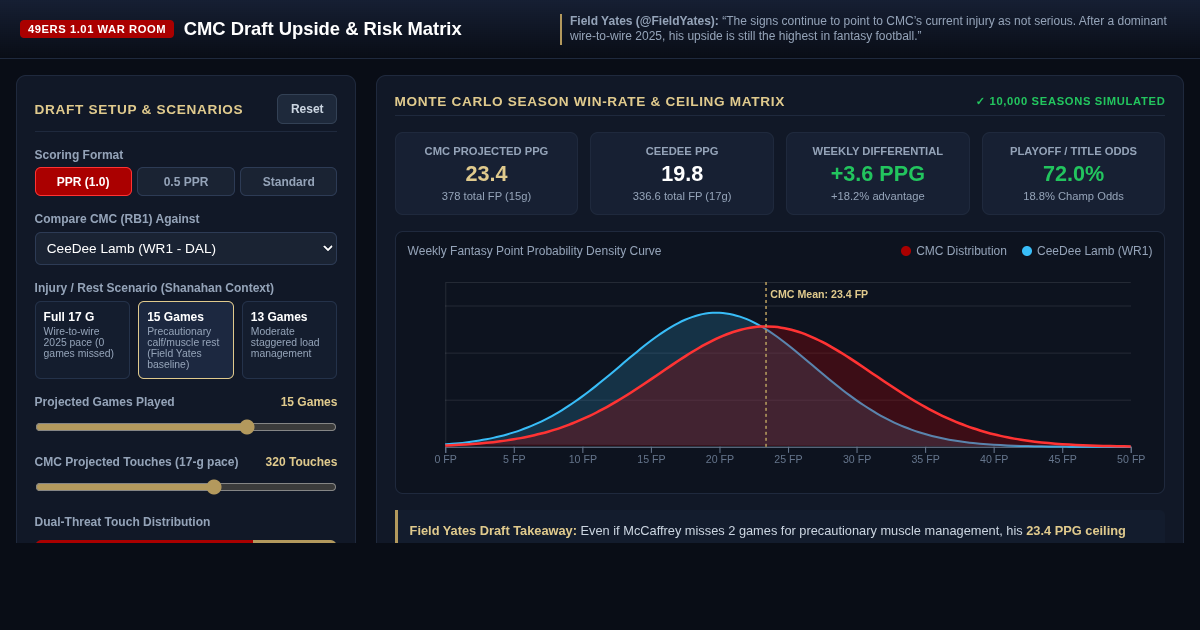Click the '+18.2% advantage' text
Viewport: 1200px width, 630px height.
coord(878,196)
